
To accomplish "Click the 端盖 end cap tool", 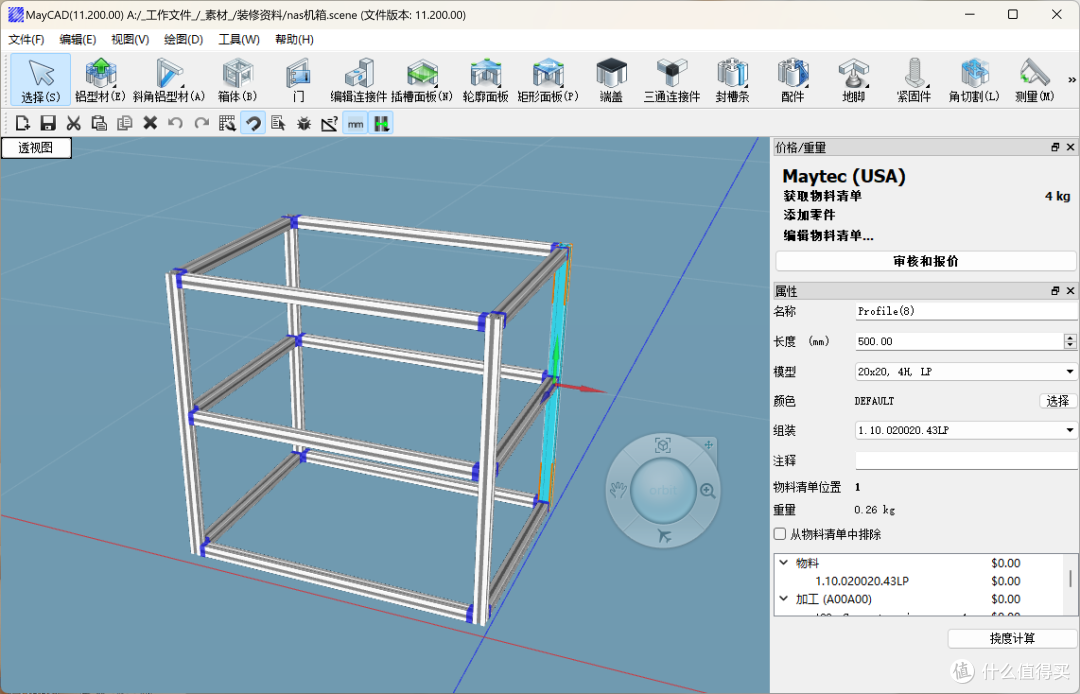I will 611,80.
